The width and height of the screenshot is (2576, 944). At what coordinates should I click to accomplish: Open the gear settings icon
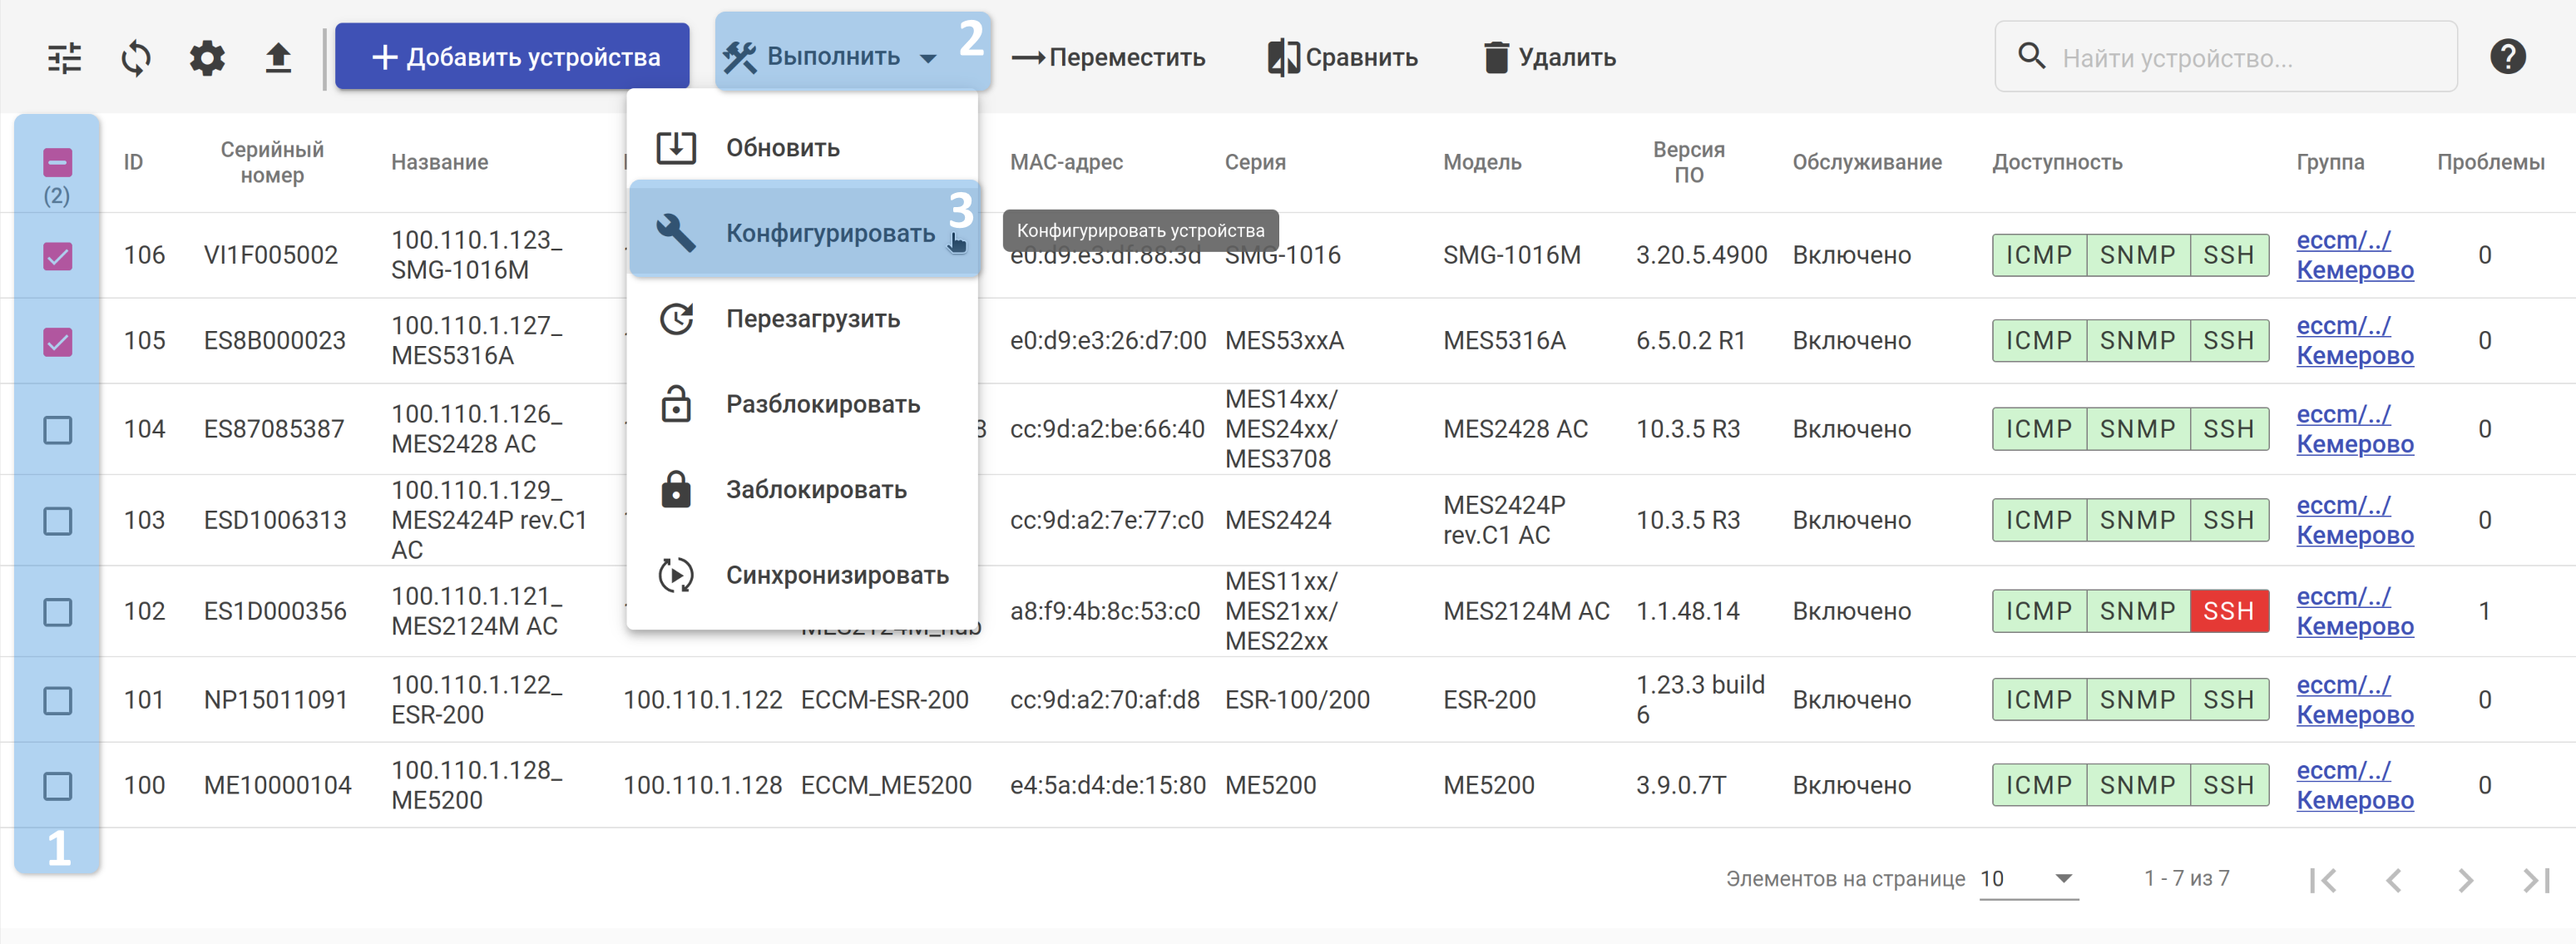[207, 58]
